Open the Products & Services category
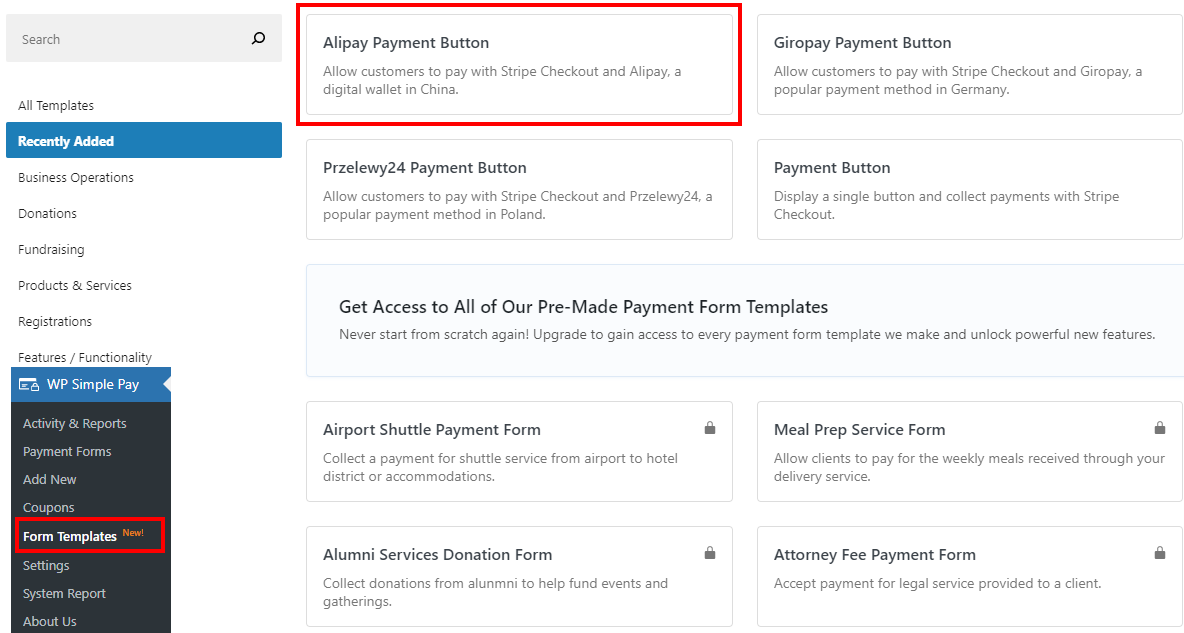 [75, 285]
